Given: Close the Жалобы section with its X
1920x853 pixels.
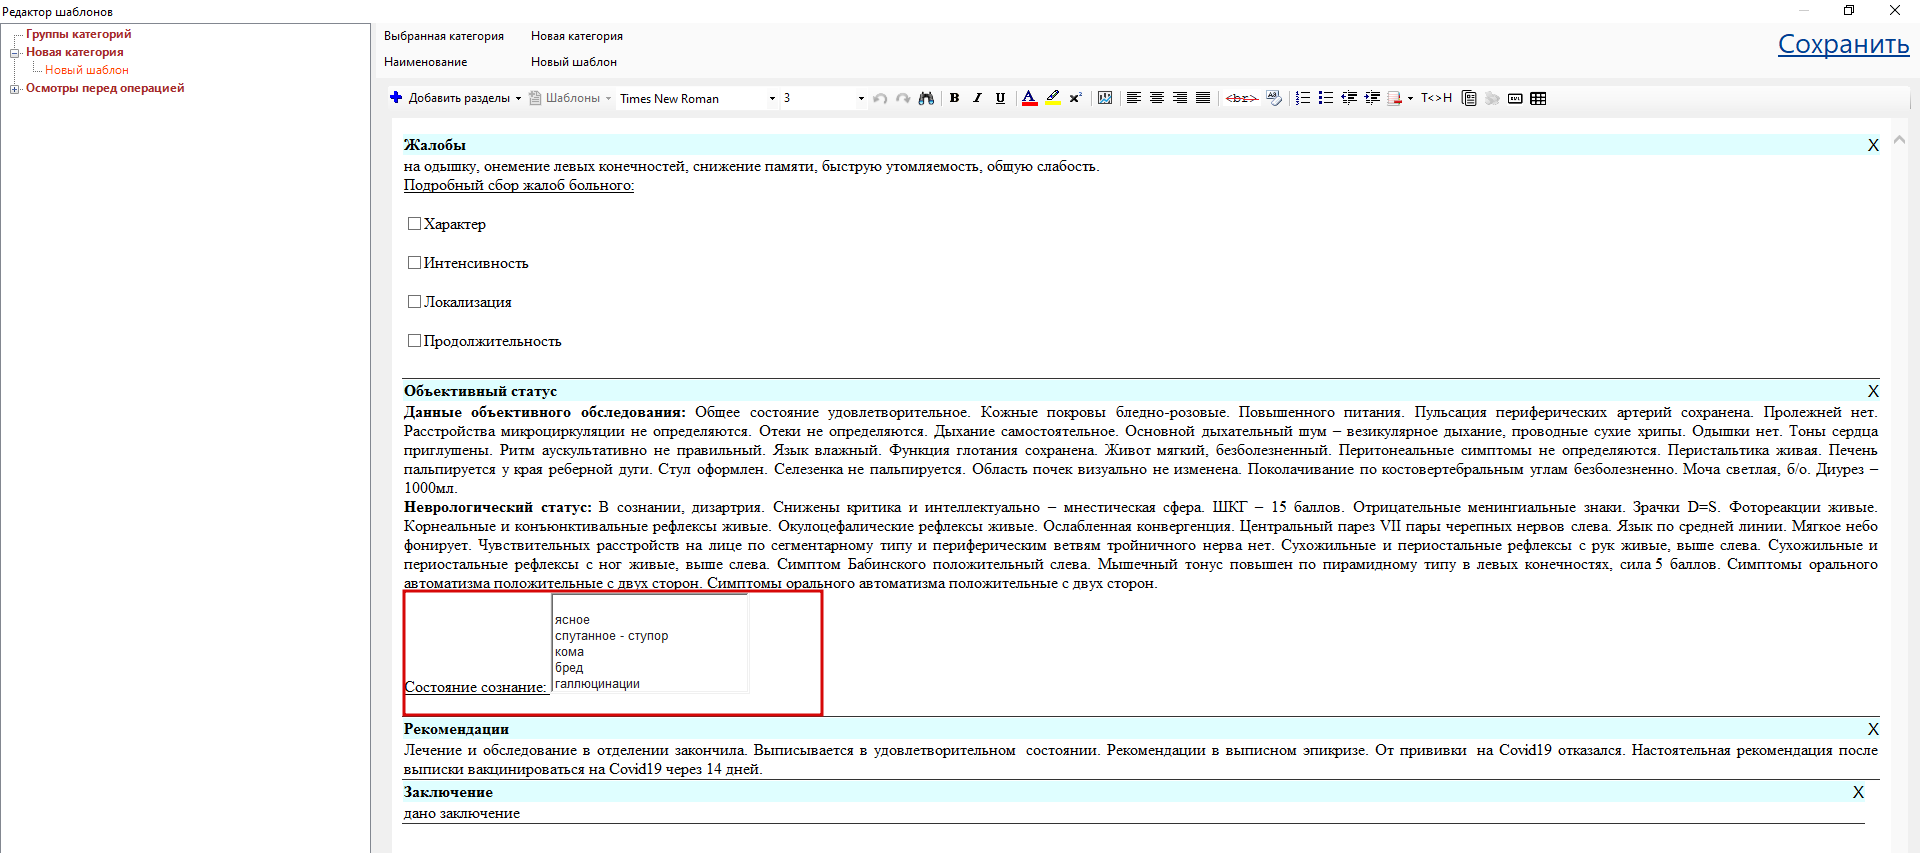Looking at the screenshot, I should 1873,146.
